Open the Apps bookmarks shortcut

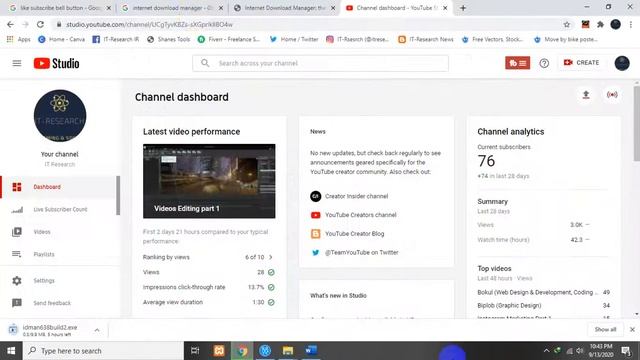[19, 39]
